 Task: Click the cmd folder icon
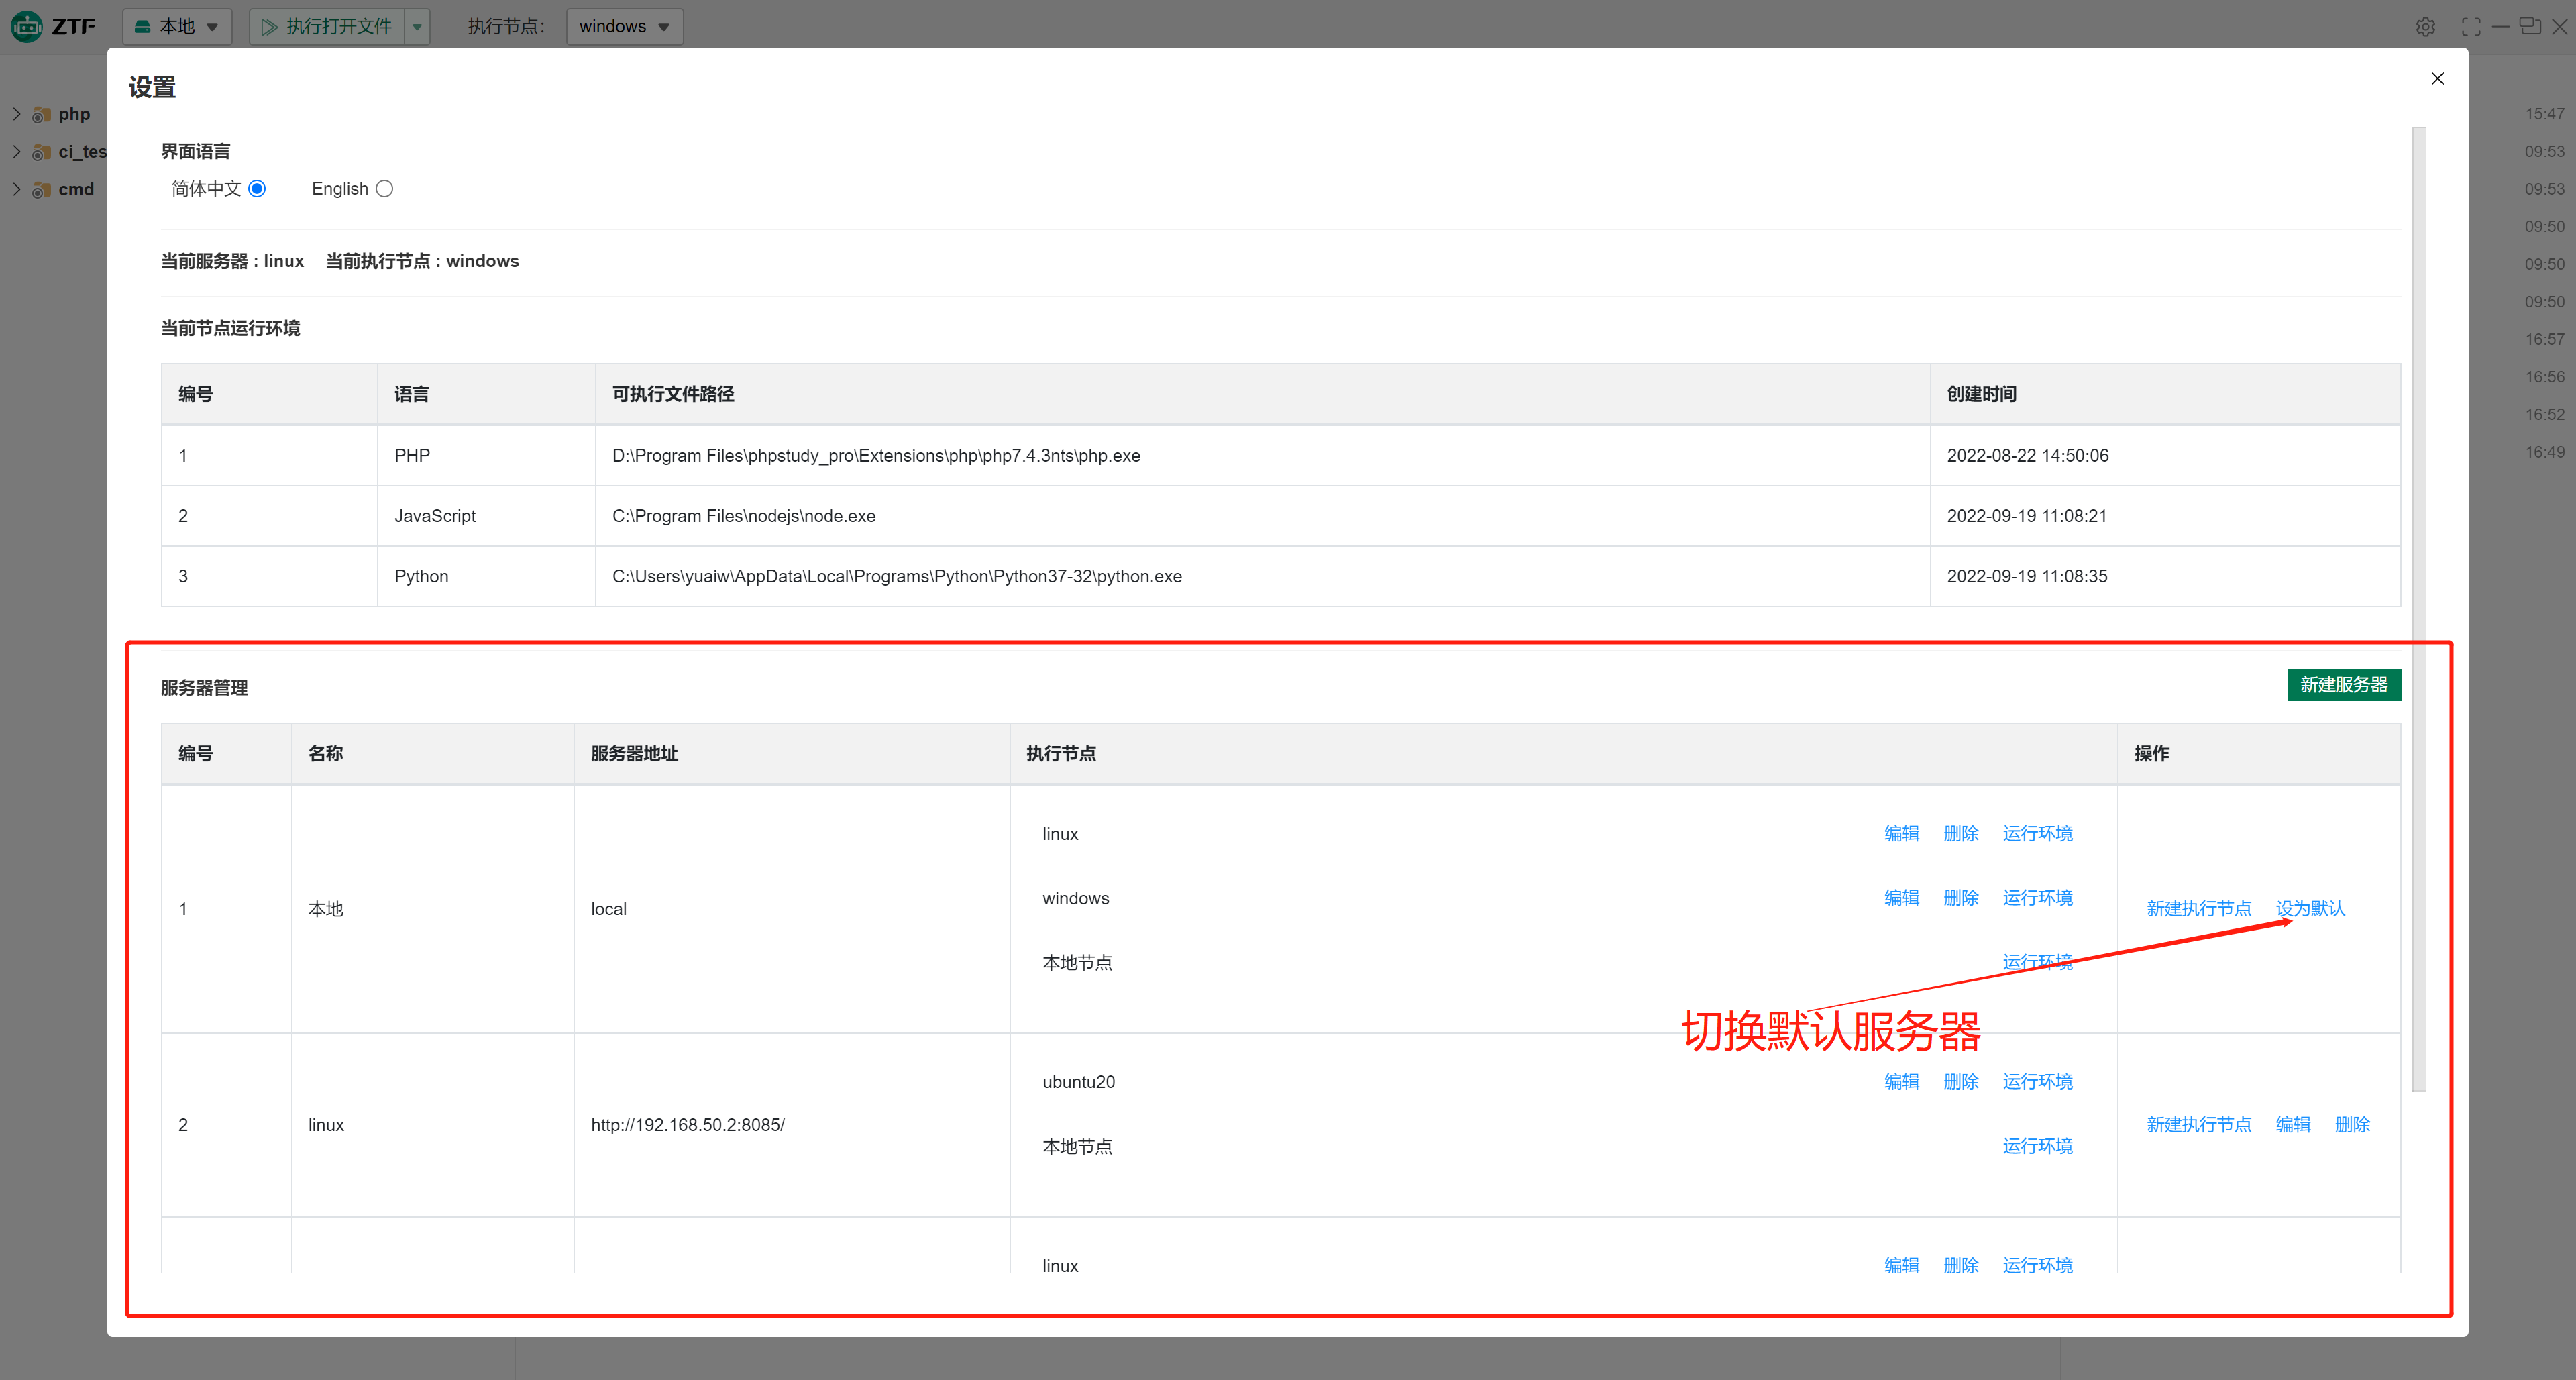coord(41,190)
